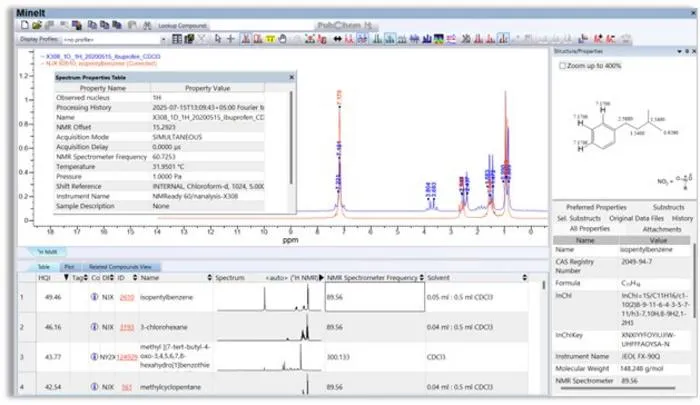Open the Preferred Properties tab
The image size is (700, 405).
(596, 207)
